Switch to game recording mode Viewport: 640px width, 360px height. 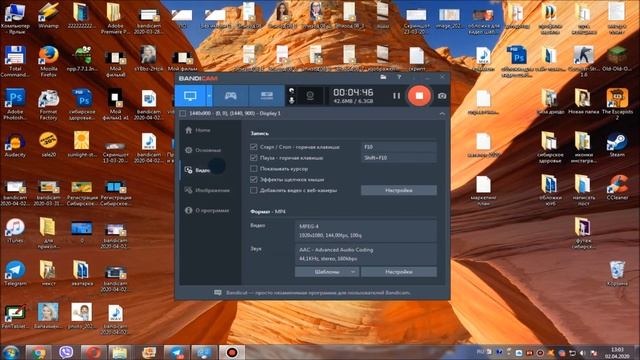(231, 96)
